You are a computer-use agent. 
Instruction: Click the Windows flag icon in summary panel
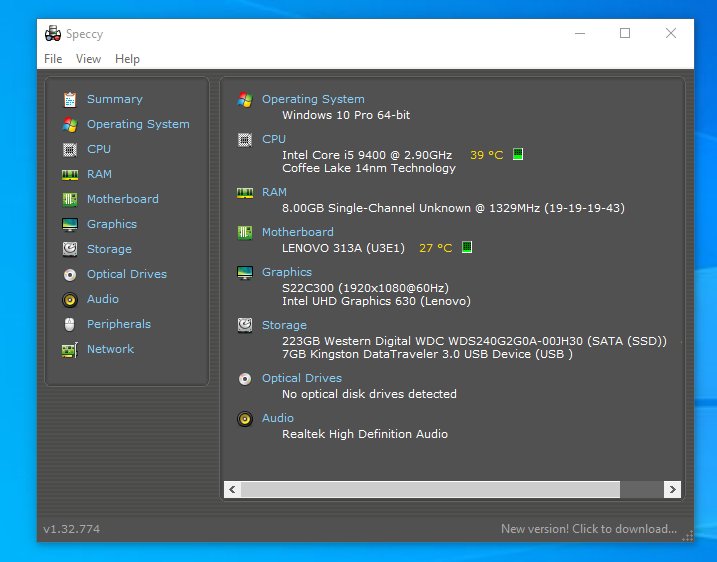(x=245, y=99)
